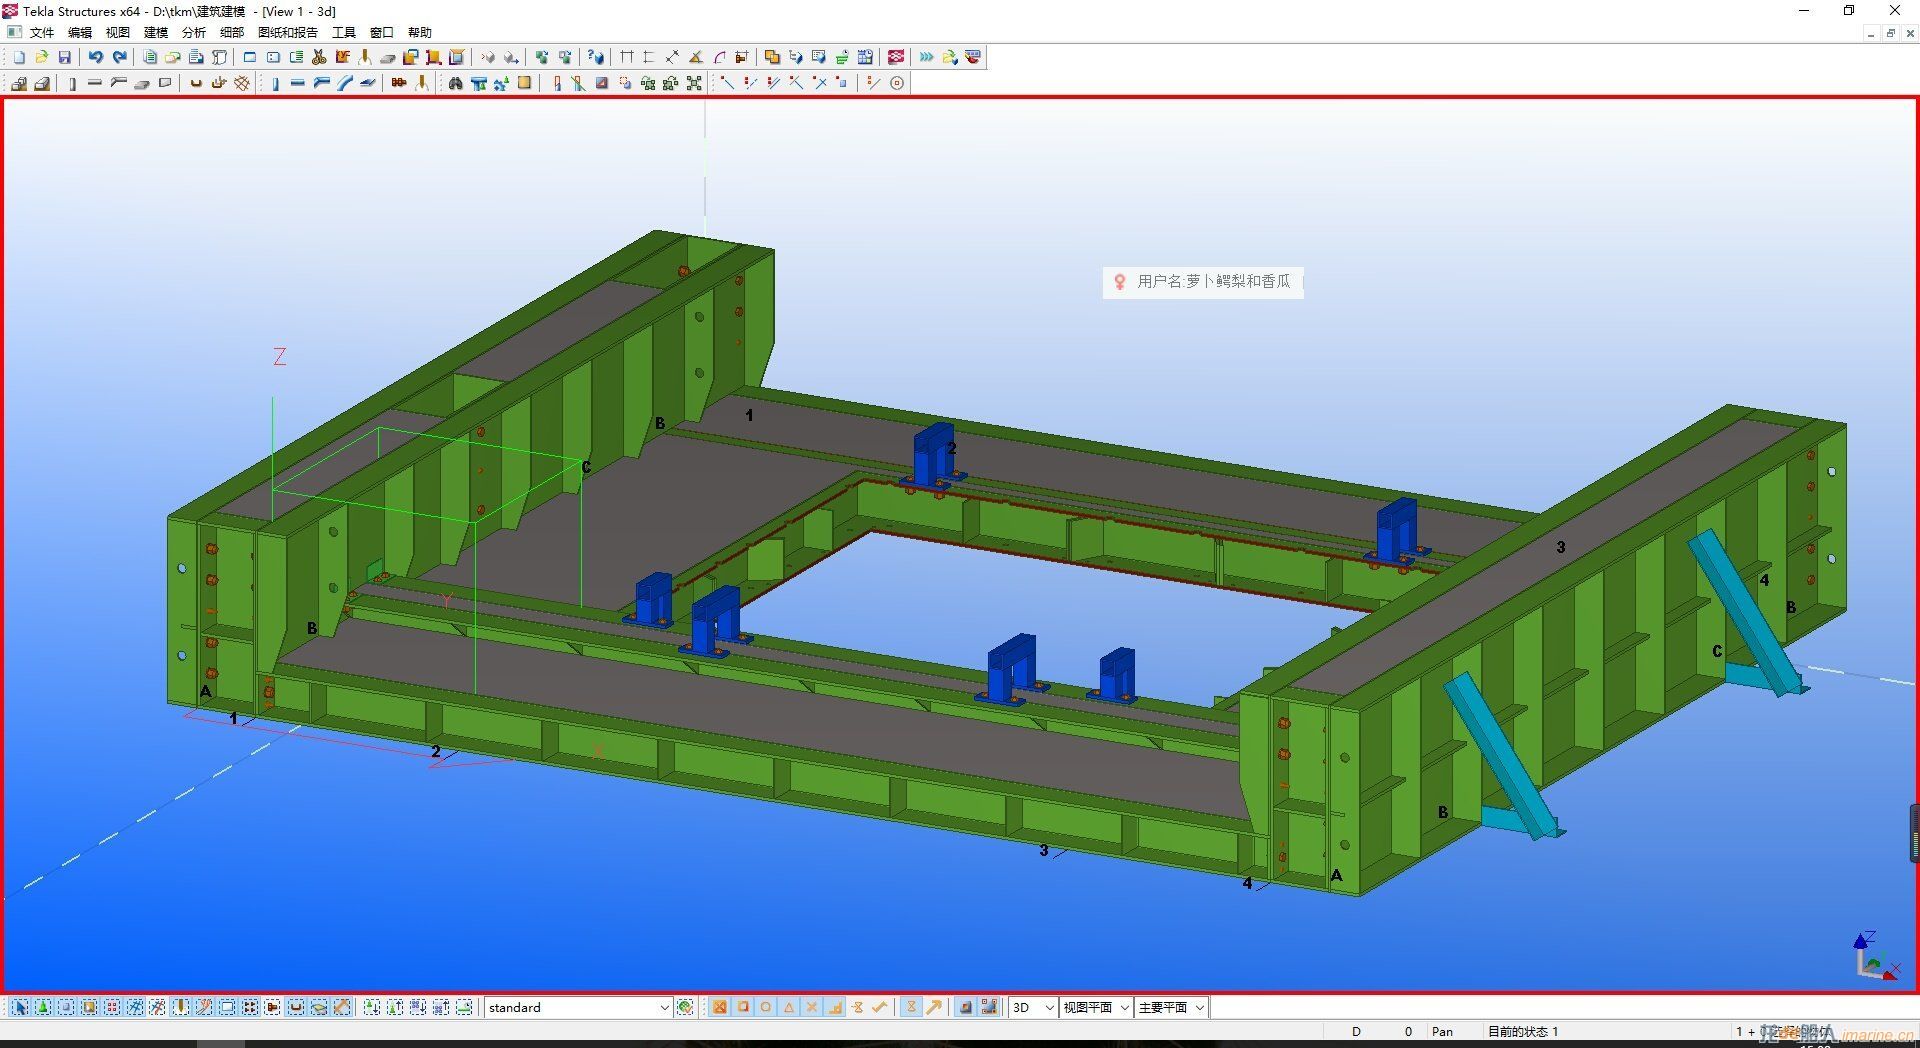Redo the last undone action

point(119,57)
